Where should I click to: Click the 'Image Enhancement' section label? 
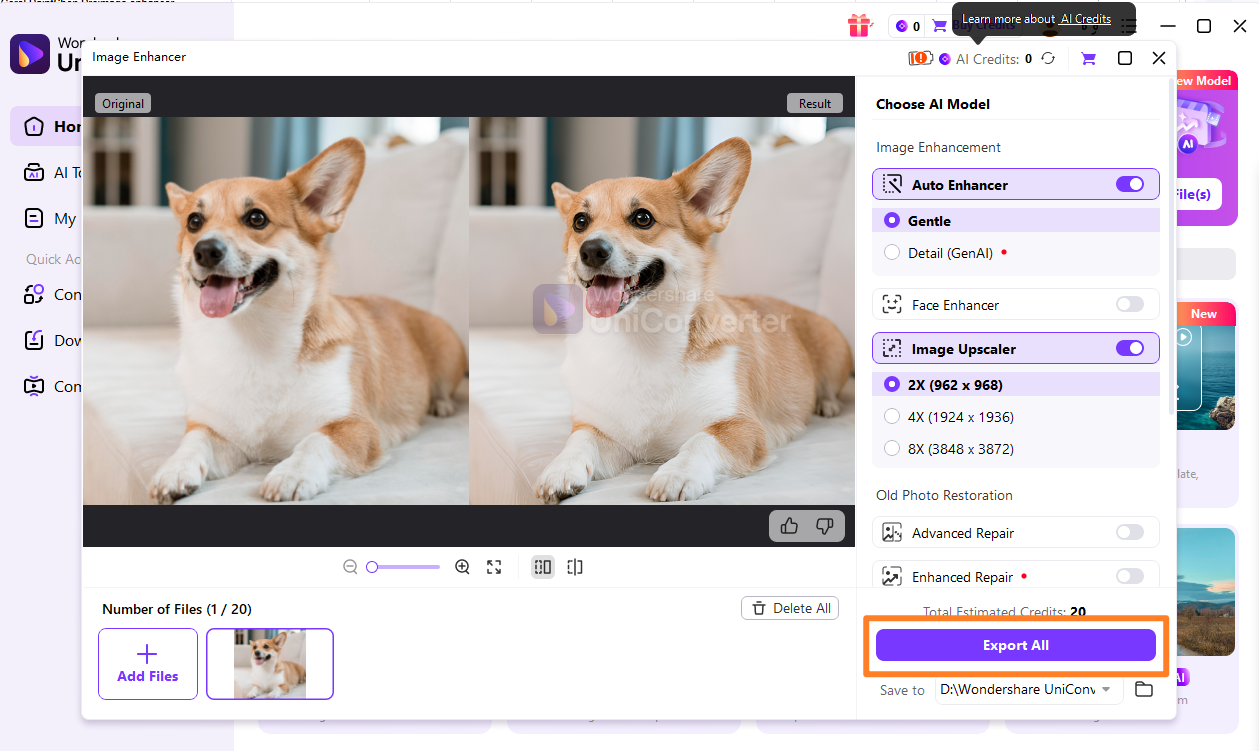point(938,147)
